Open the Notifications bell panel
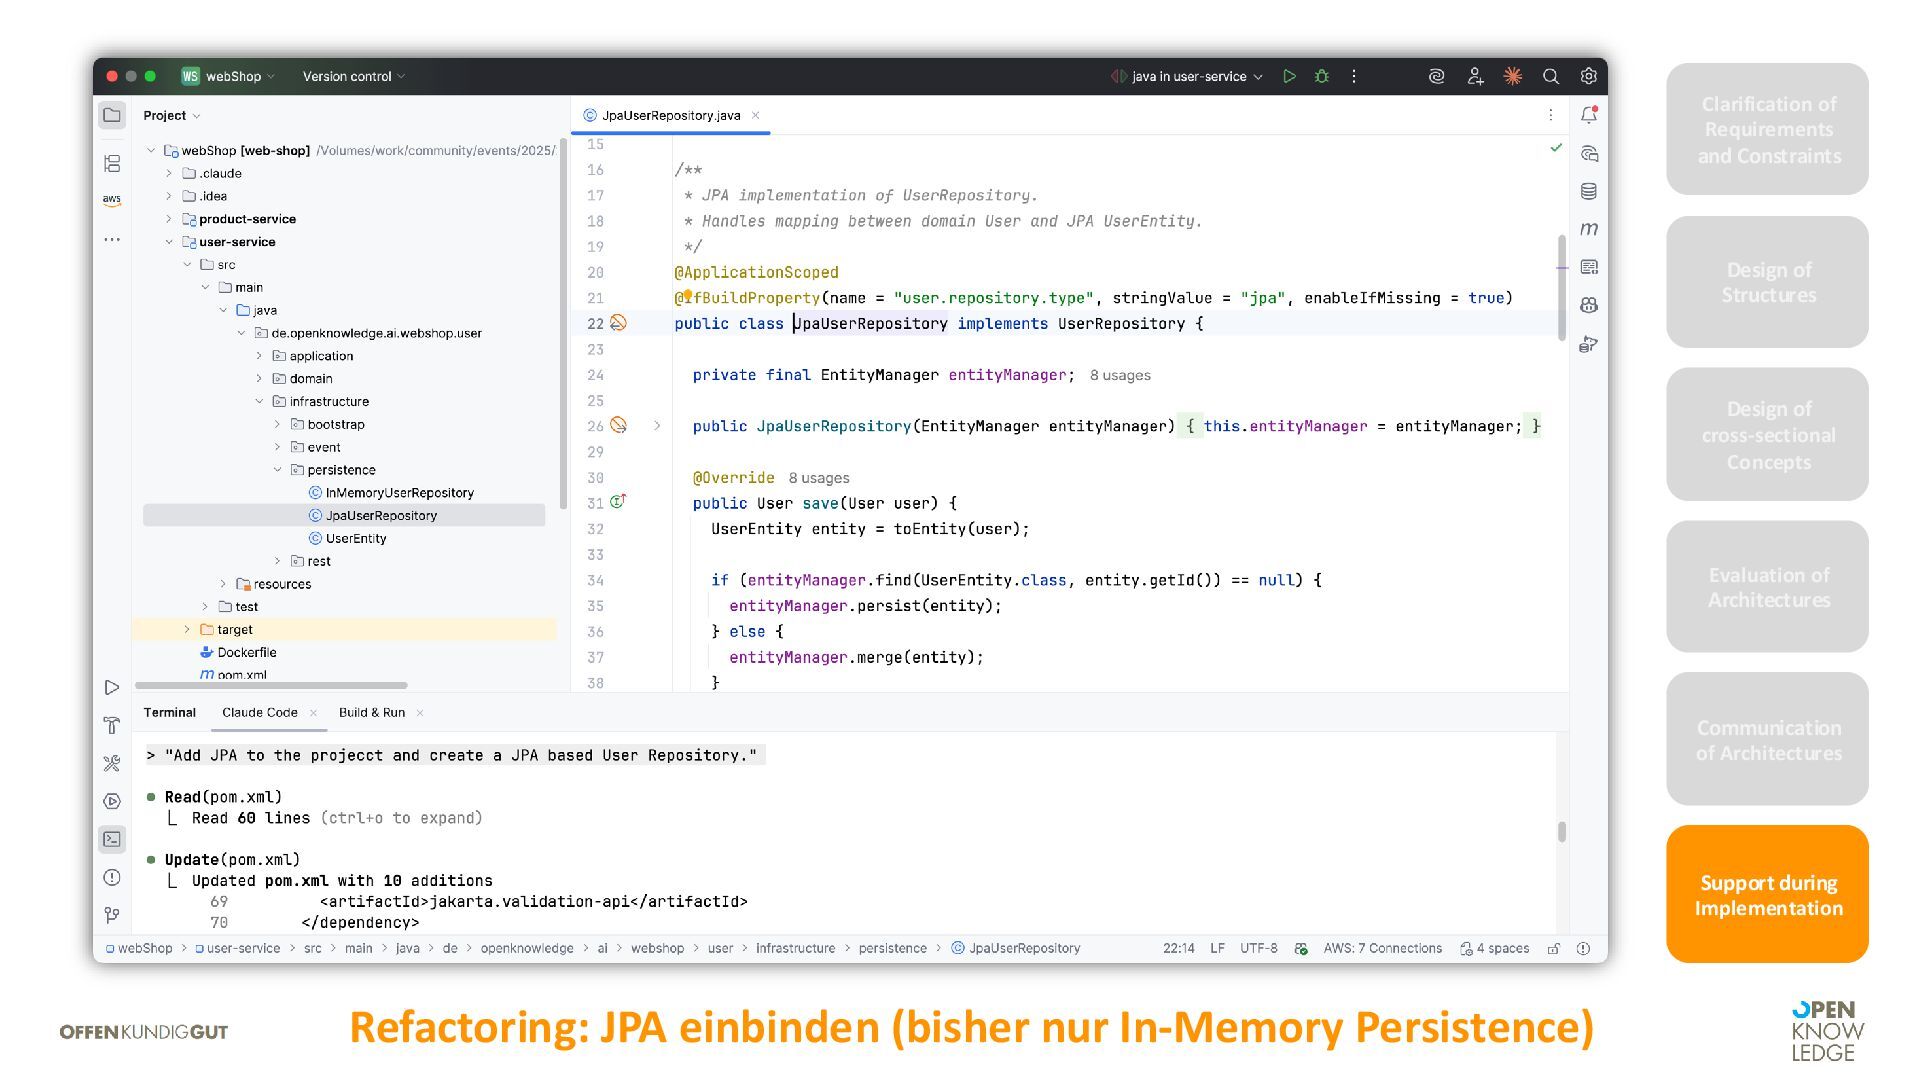The image size is (1920, 1080). tap(1588, 115)
